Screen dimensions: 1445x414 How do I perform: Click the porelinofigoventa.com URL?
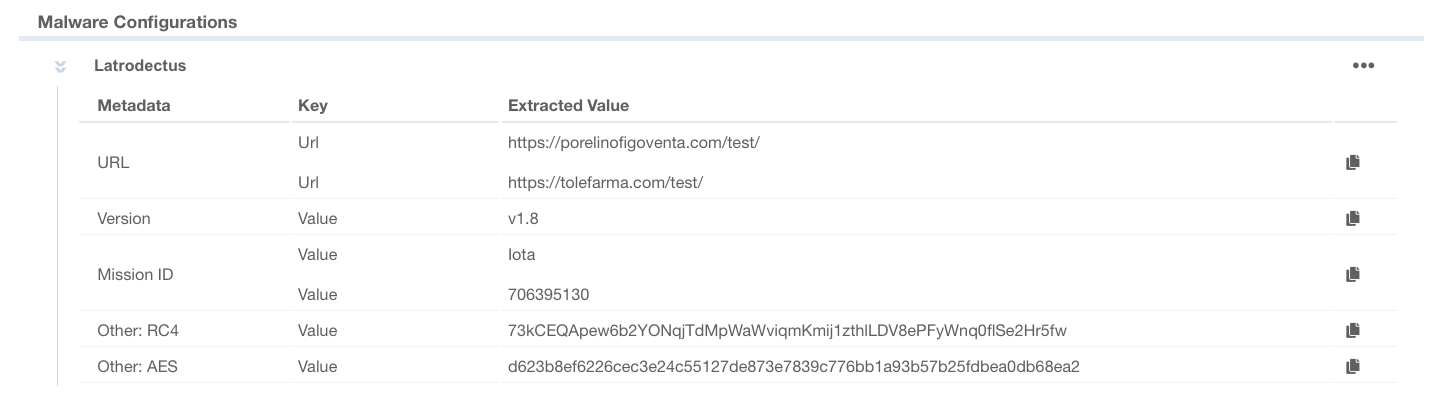(x=634, y=142)
